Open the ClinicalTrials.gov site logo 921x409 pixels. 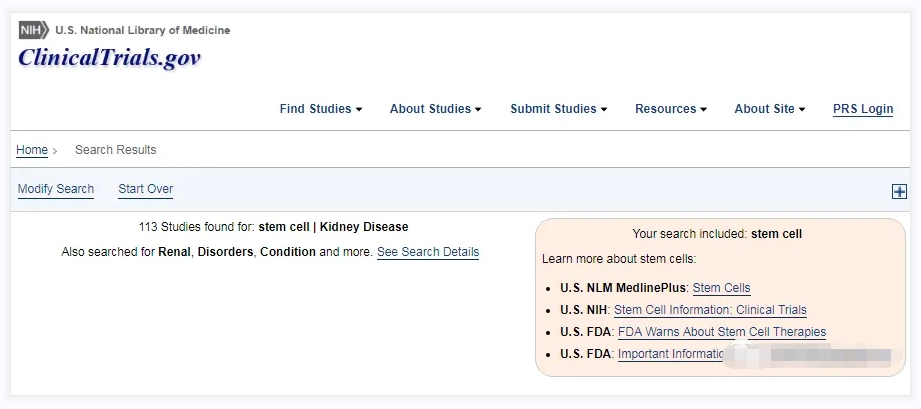point(109,58)
